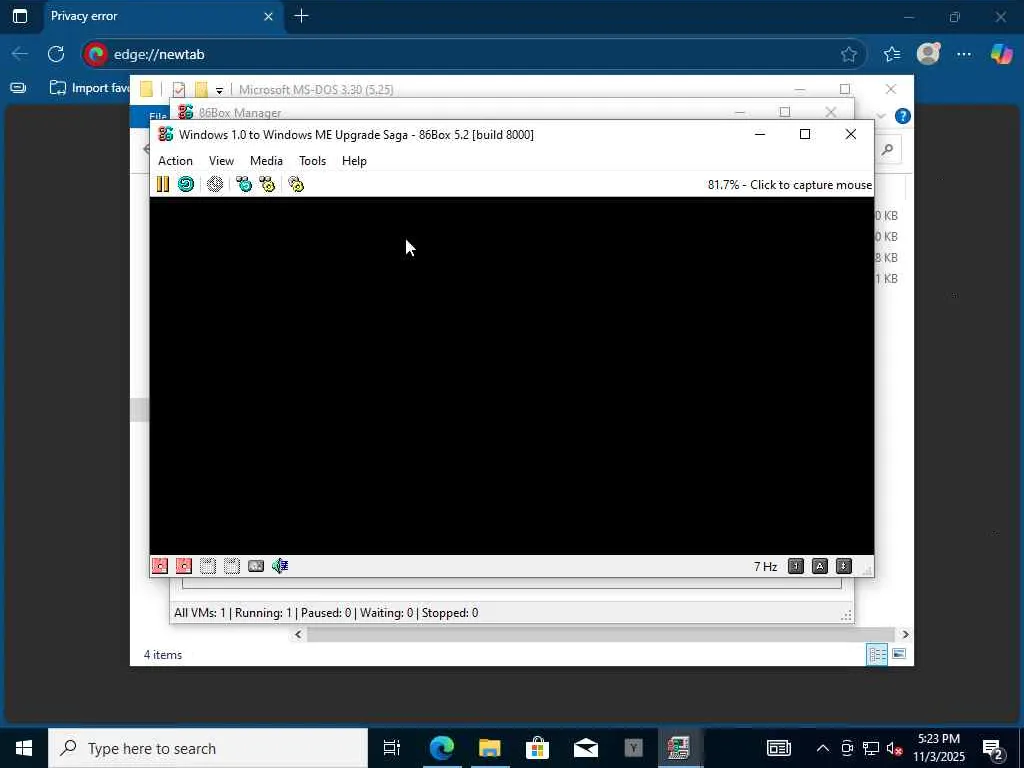
Task: Open the Edge Favorites list icon
Action: pyautogui.click(x=892, y=55)
